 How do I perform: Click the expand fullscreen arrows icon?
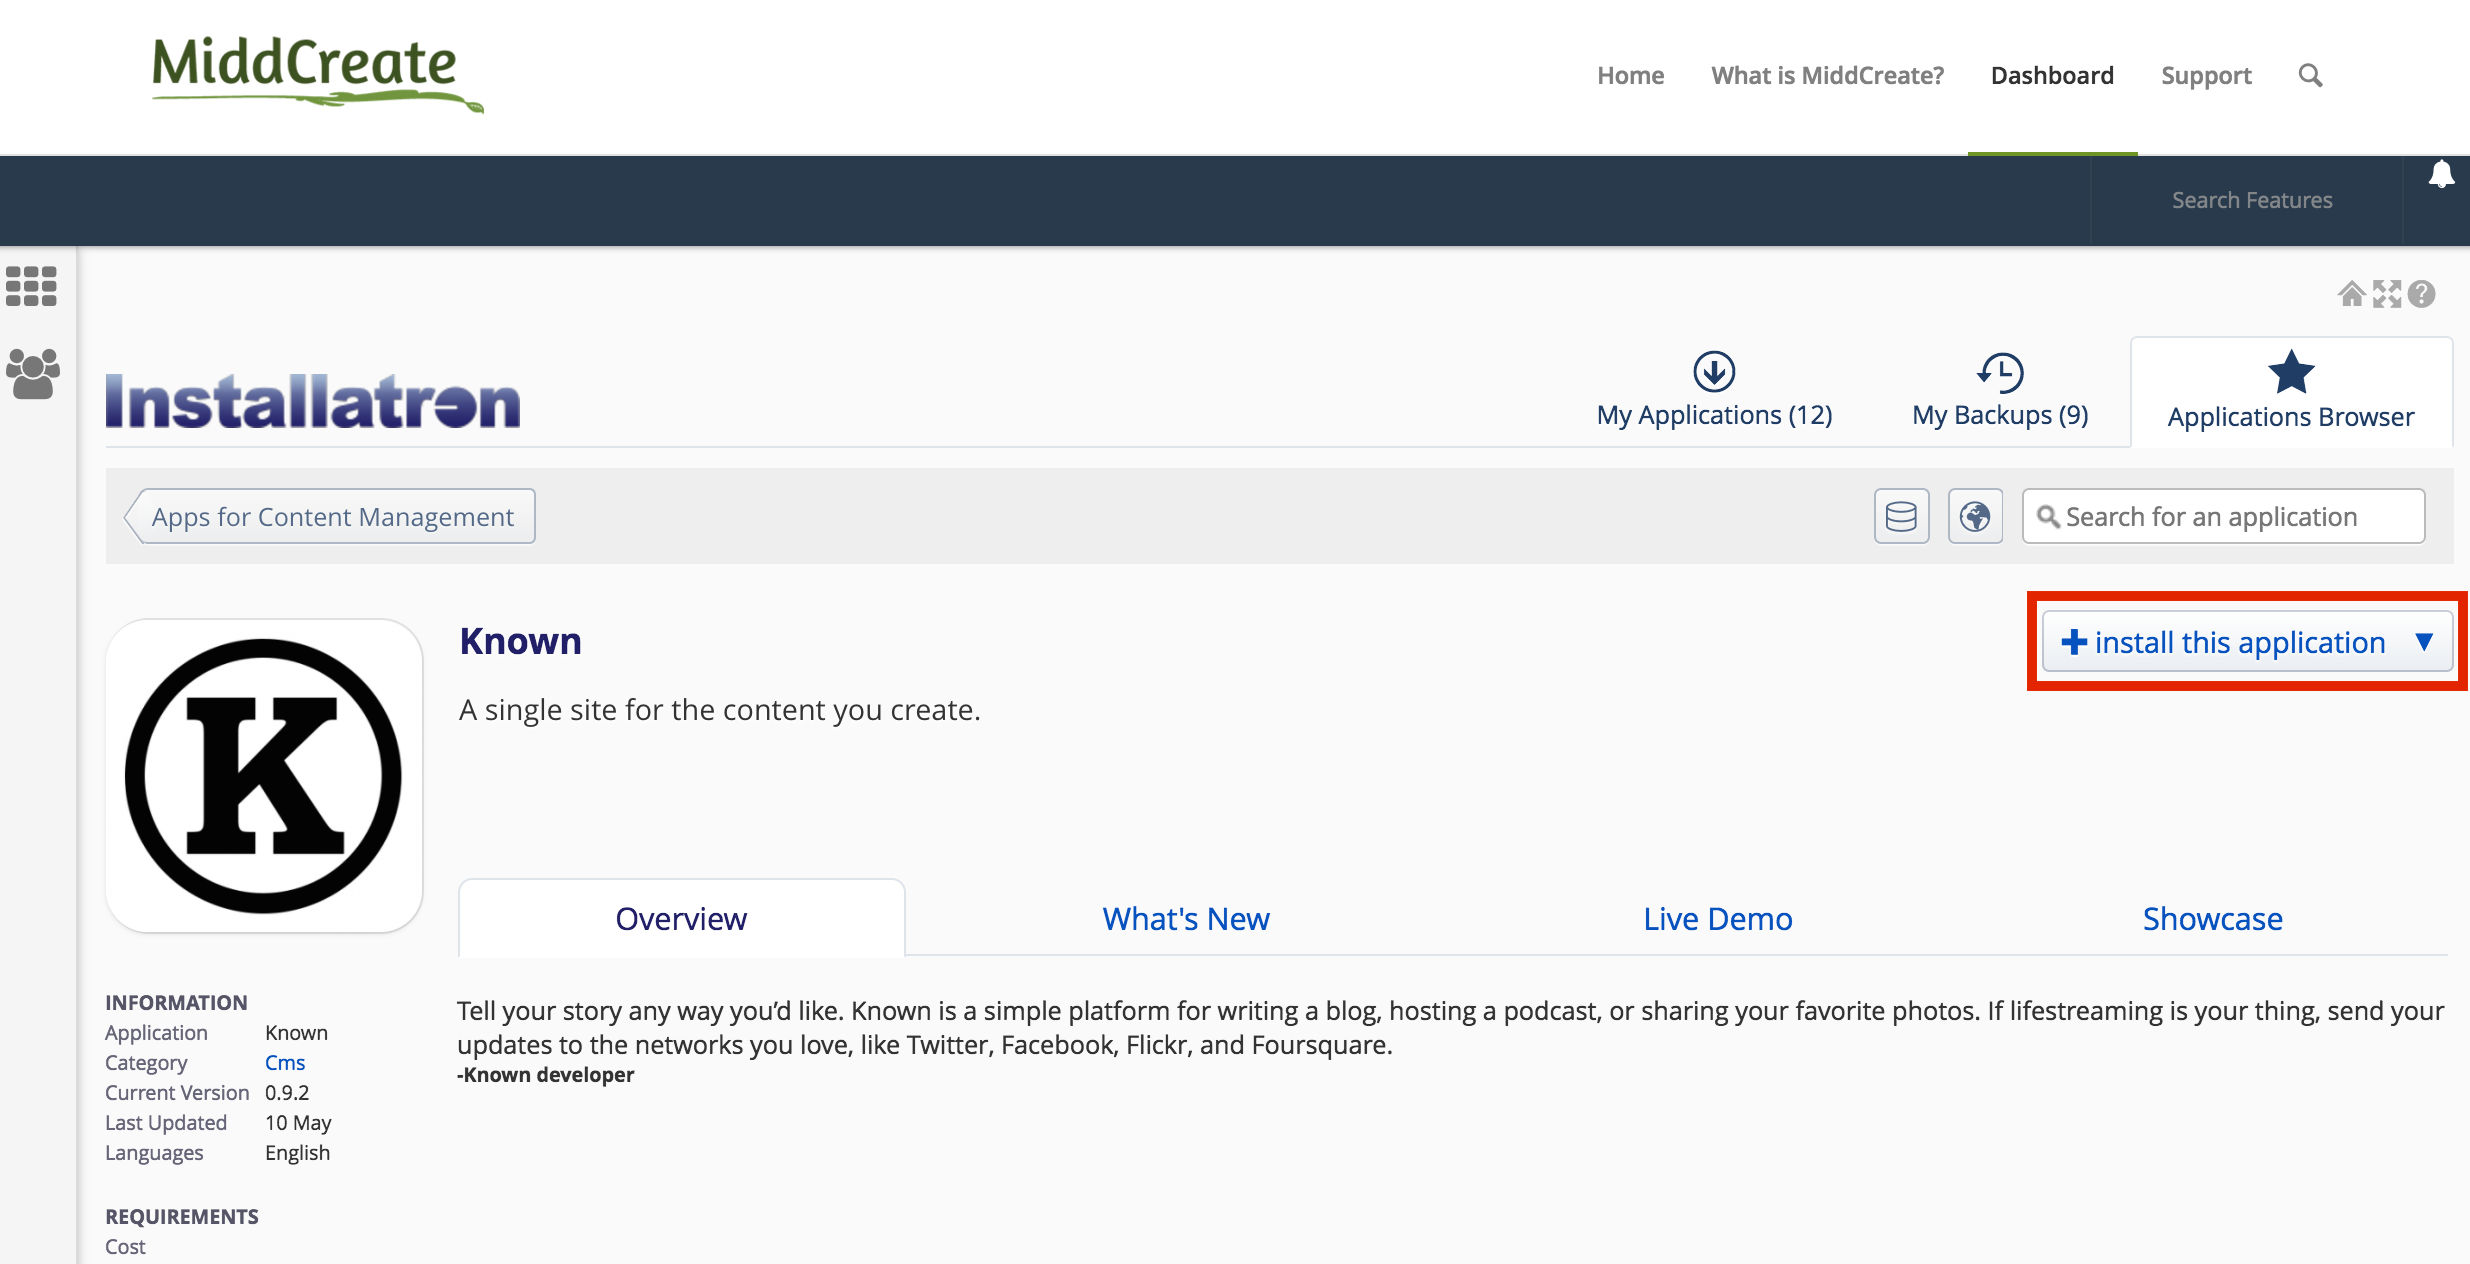tap(2387, 294)
